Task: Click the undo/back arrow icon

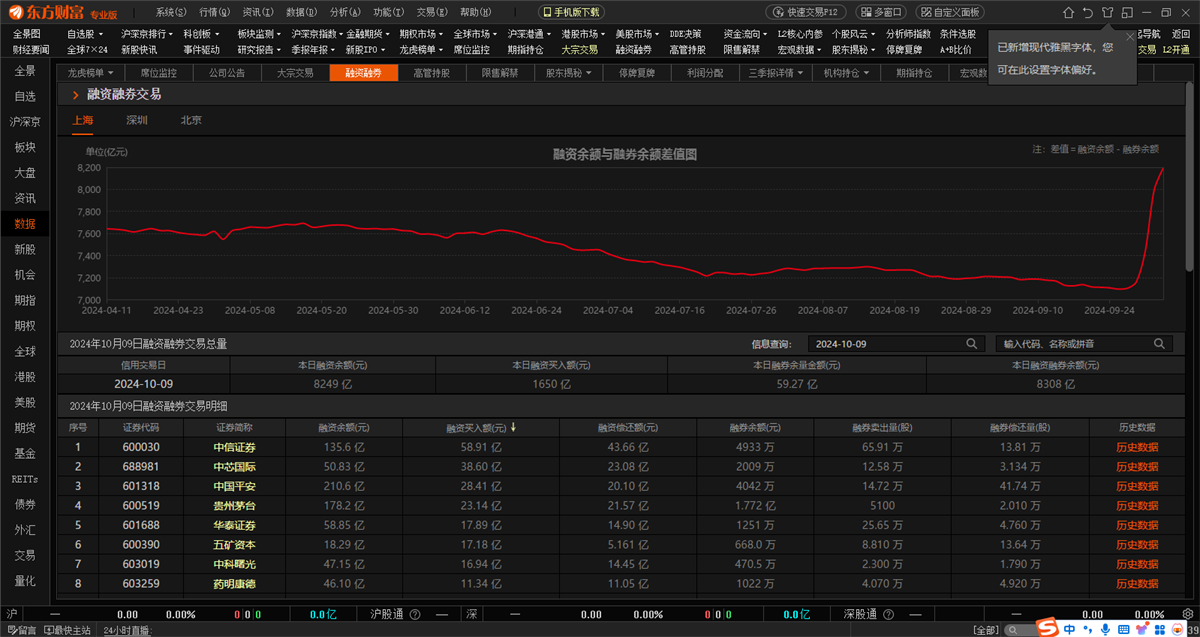Action: pyautogui.click(x=1087, y=12)
